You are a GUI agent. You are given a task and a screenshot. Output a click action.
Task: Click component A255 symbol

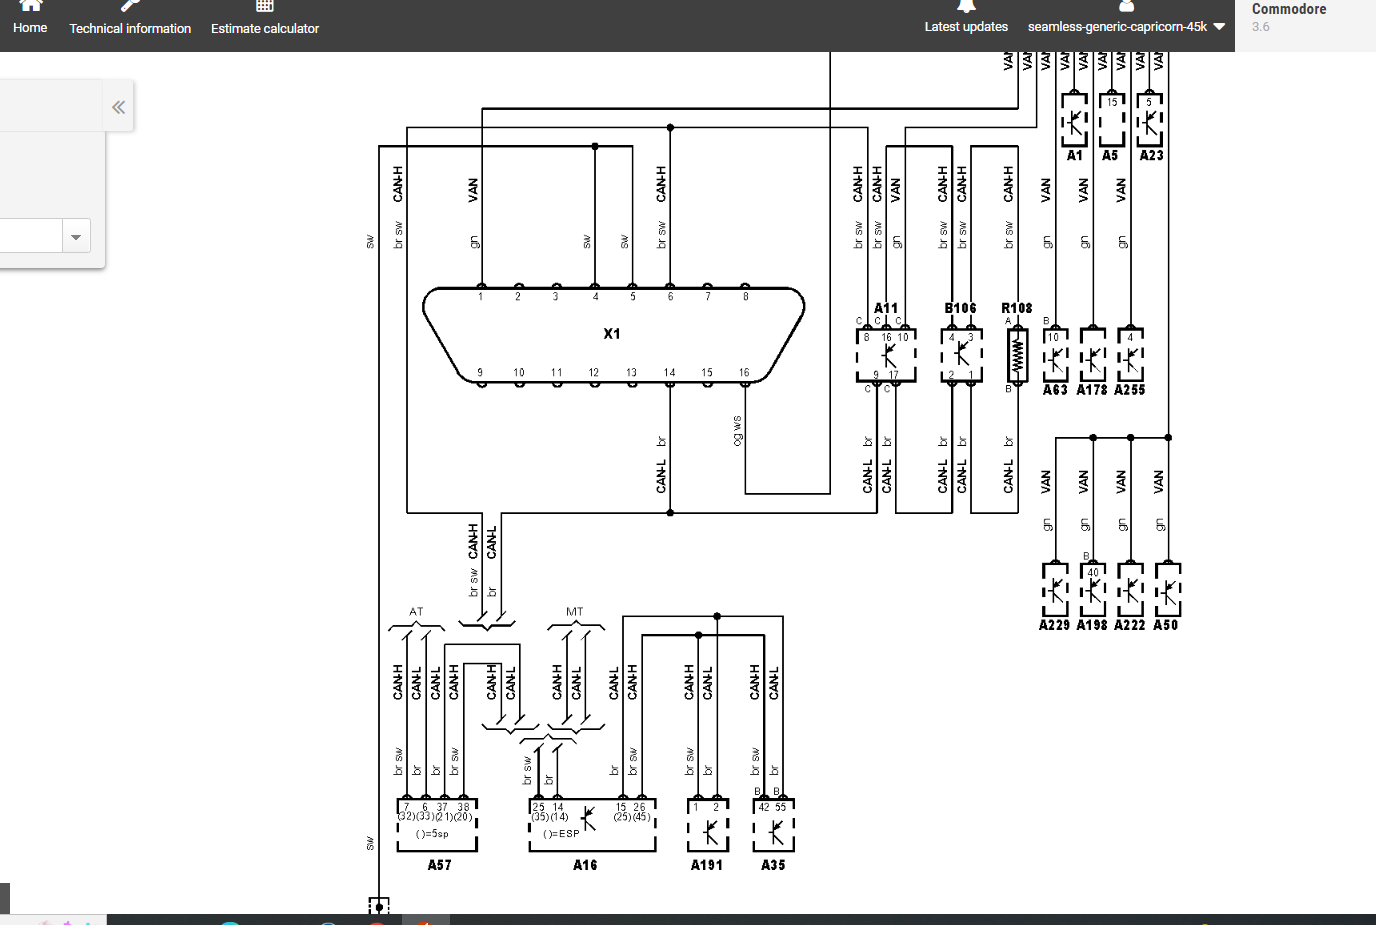(x=1130, y=355)
